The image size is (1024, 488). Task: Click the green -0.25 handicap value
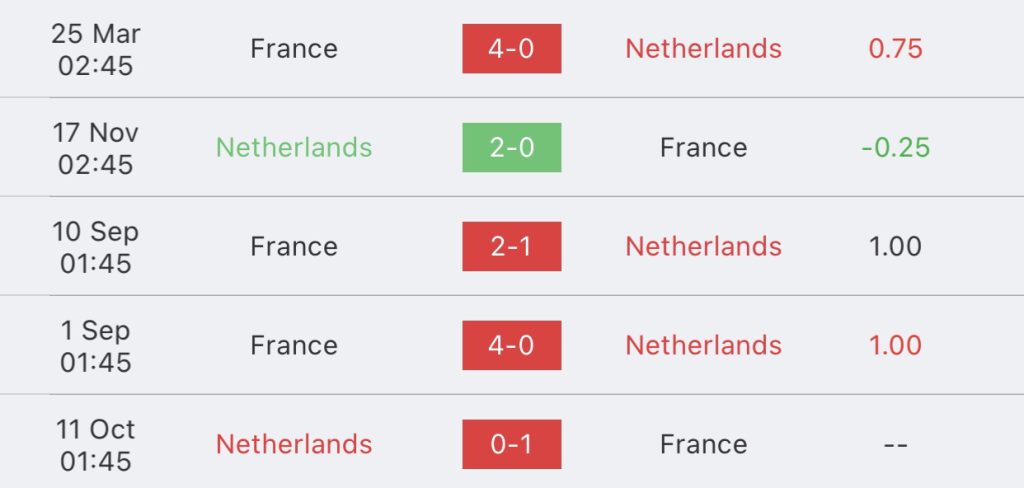tap(895, 148)
